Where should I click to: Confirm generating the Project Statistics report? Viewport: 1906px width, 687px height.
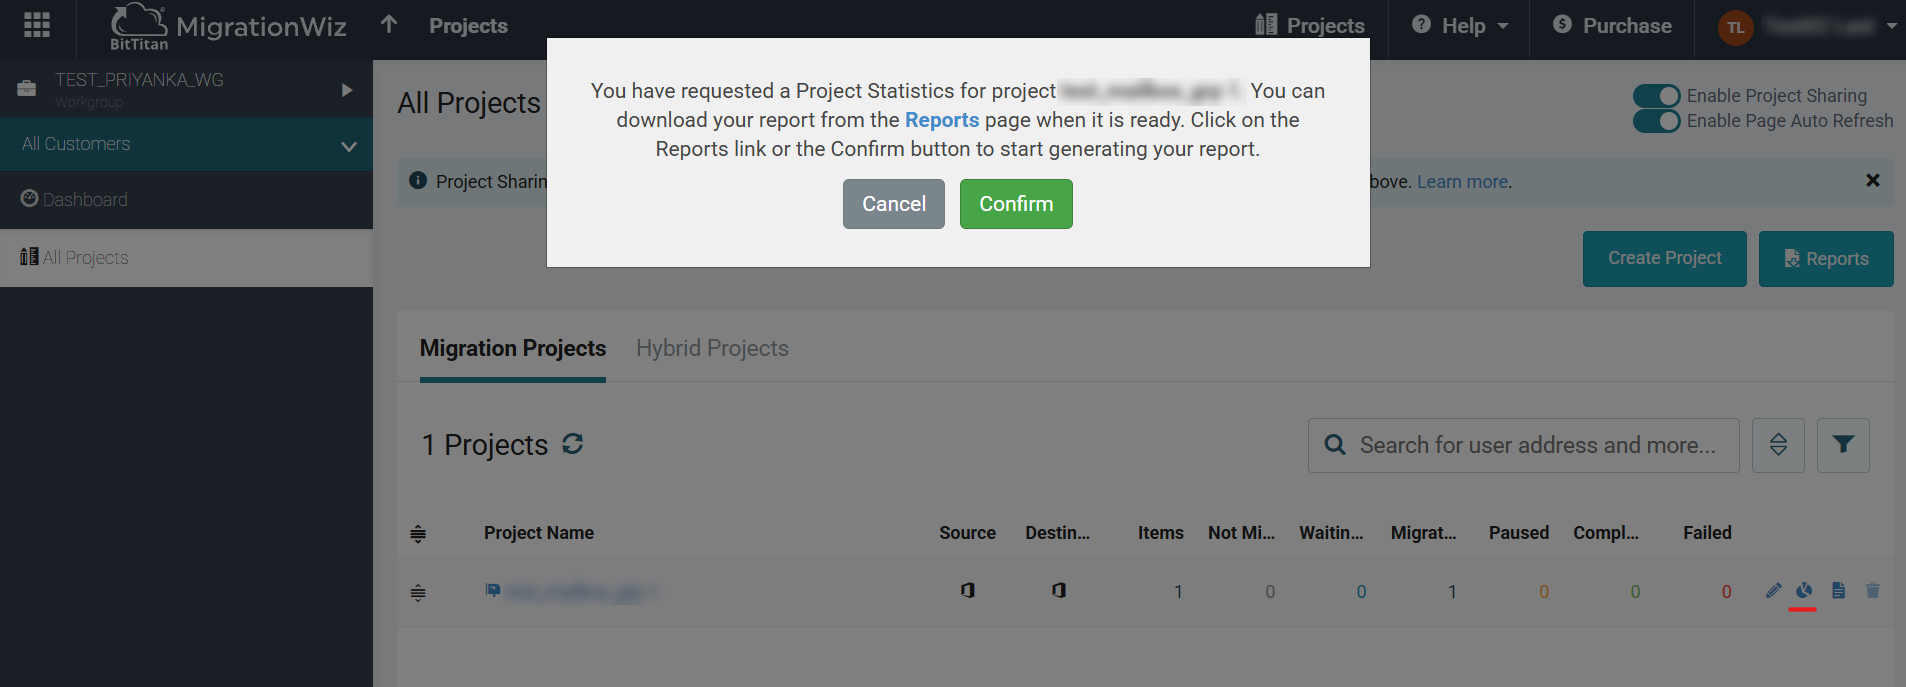pos(1016,204)
